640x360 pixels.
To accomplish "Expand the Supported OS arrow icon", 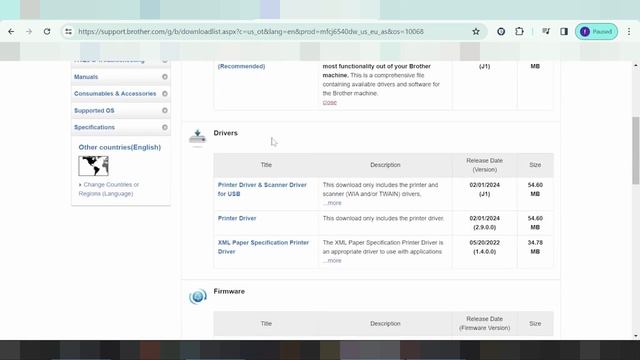I will [x=165, y=110].
